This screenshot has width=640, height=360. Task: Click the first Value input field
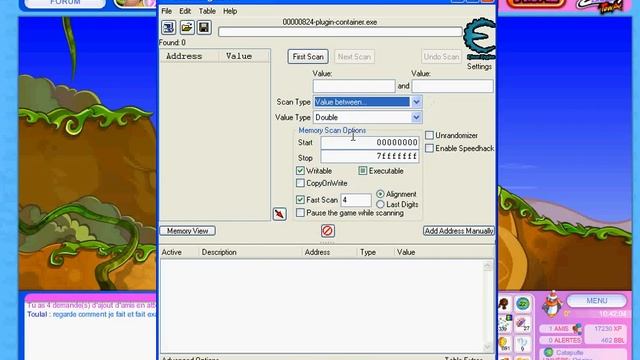click(354, 86)
